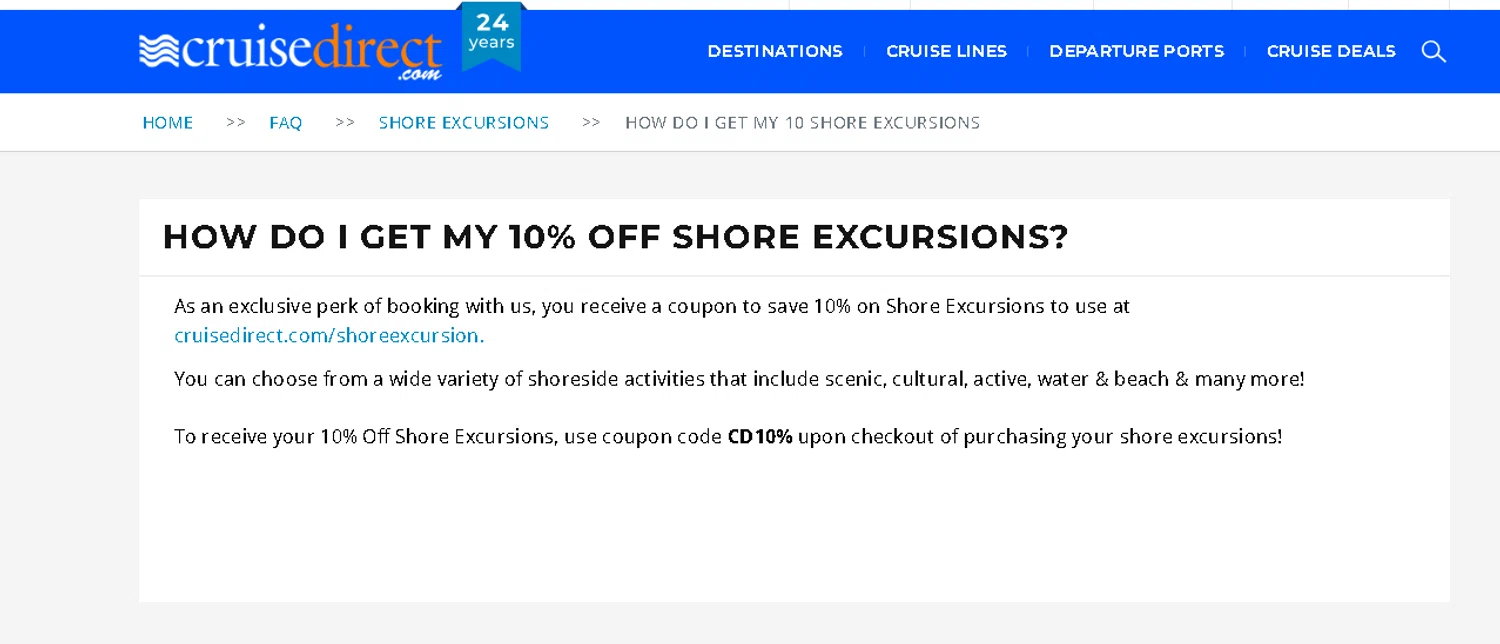Open the Destinations menu

click(x=775, y=51)
